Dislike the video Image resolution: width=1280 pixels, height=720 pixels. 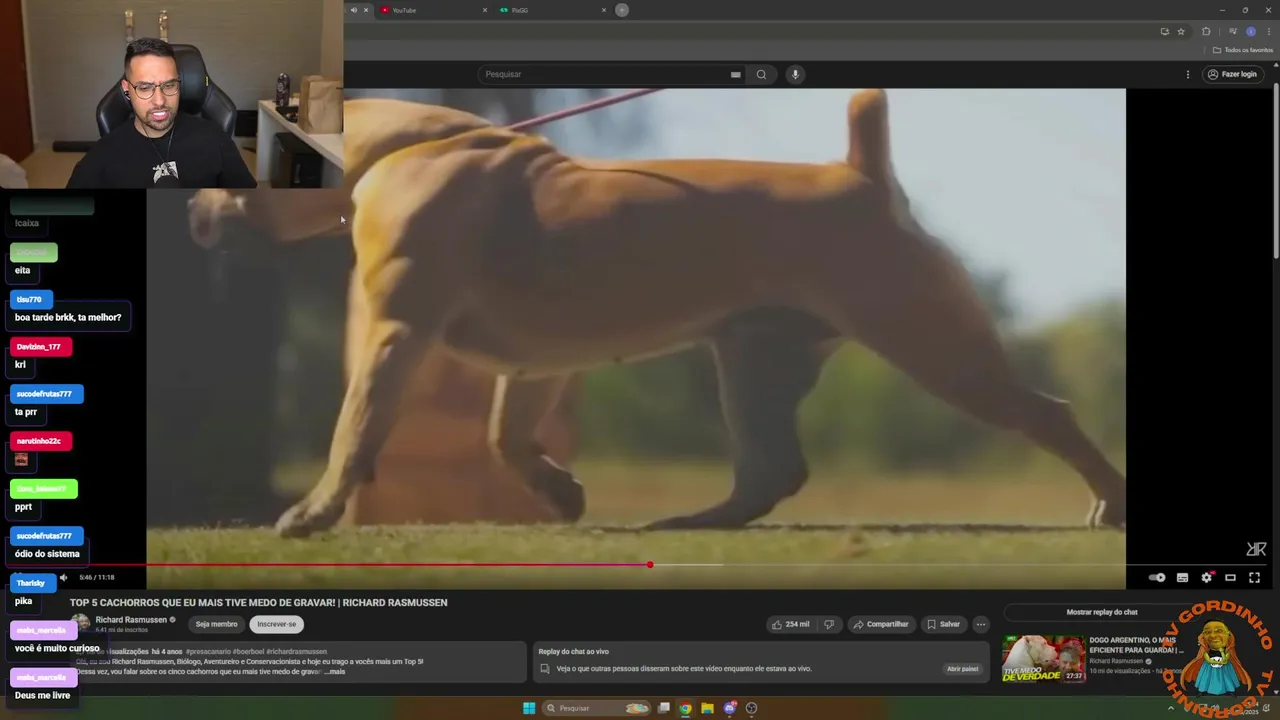click(x=829, y=624)
